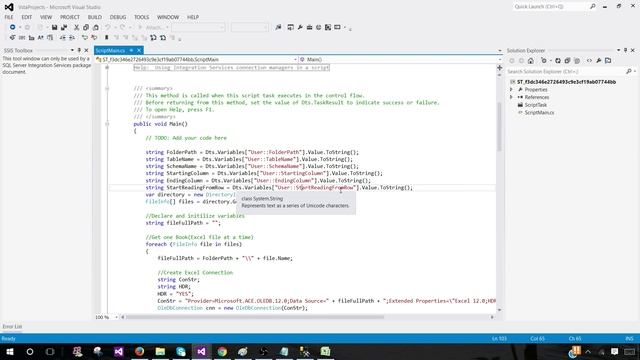Screen dimensions: 640x360
Task: Expand the Properties node in Solution Explorer
Action: click(511, 89)
